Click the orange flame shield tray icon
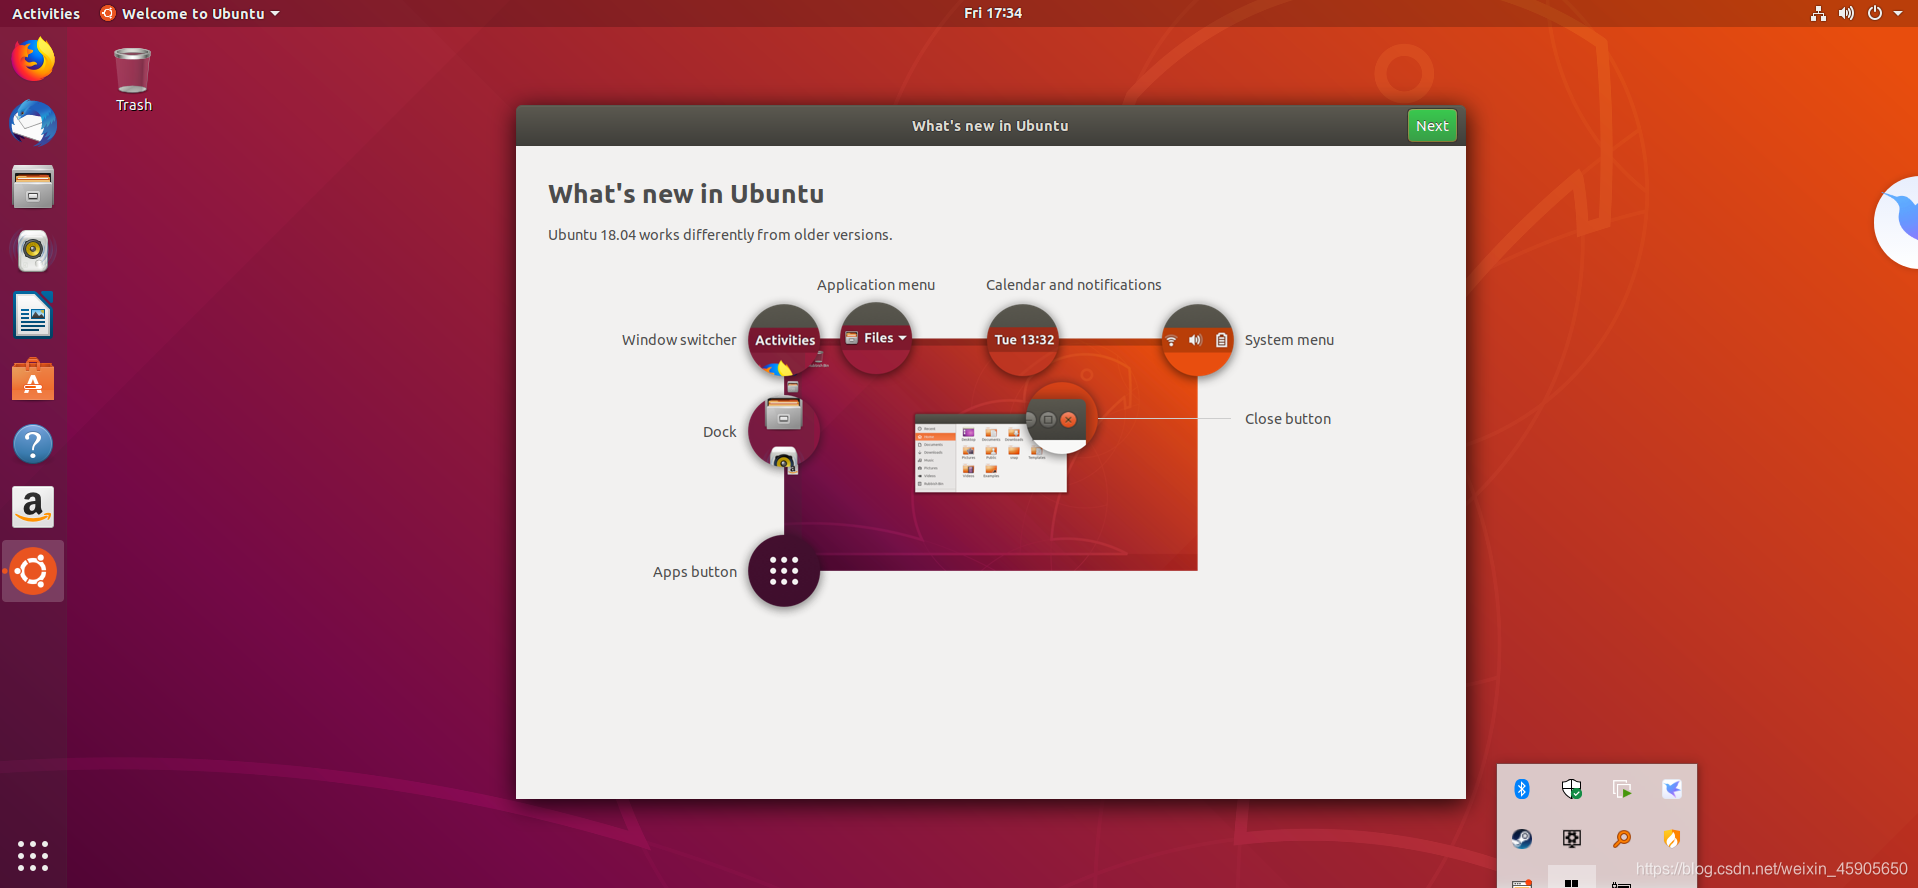Screen dimensions: 1918x888 pyautogui.click(x=1672, y=838)
